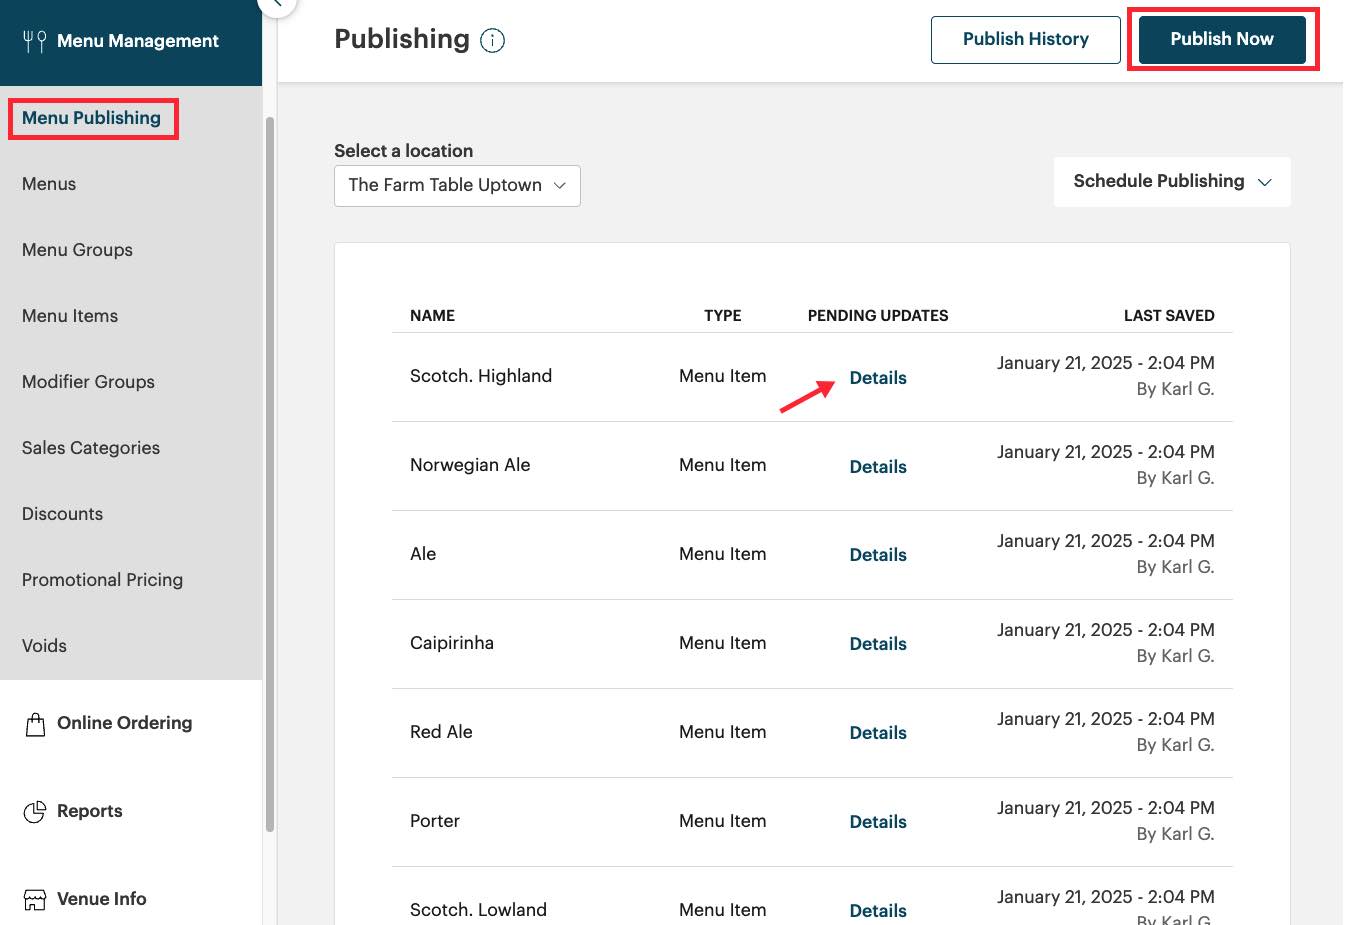Open Publish History
The image size is (1346, 925).
click(1025, 39)
